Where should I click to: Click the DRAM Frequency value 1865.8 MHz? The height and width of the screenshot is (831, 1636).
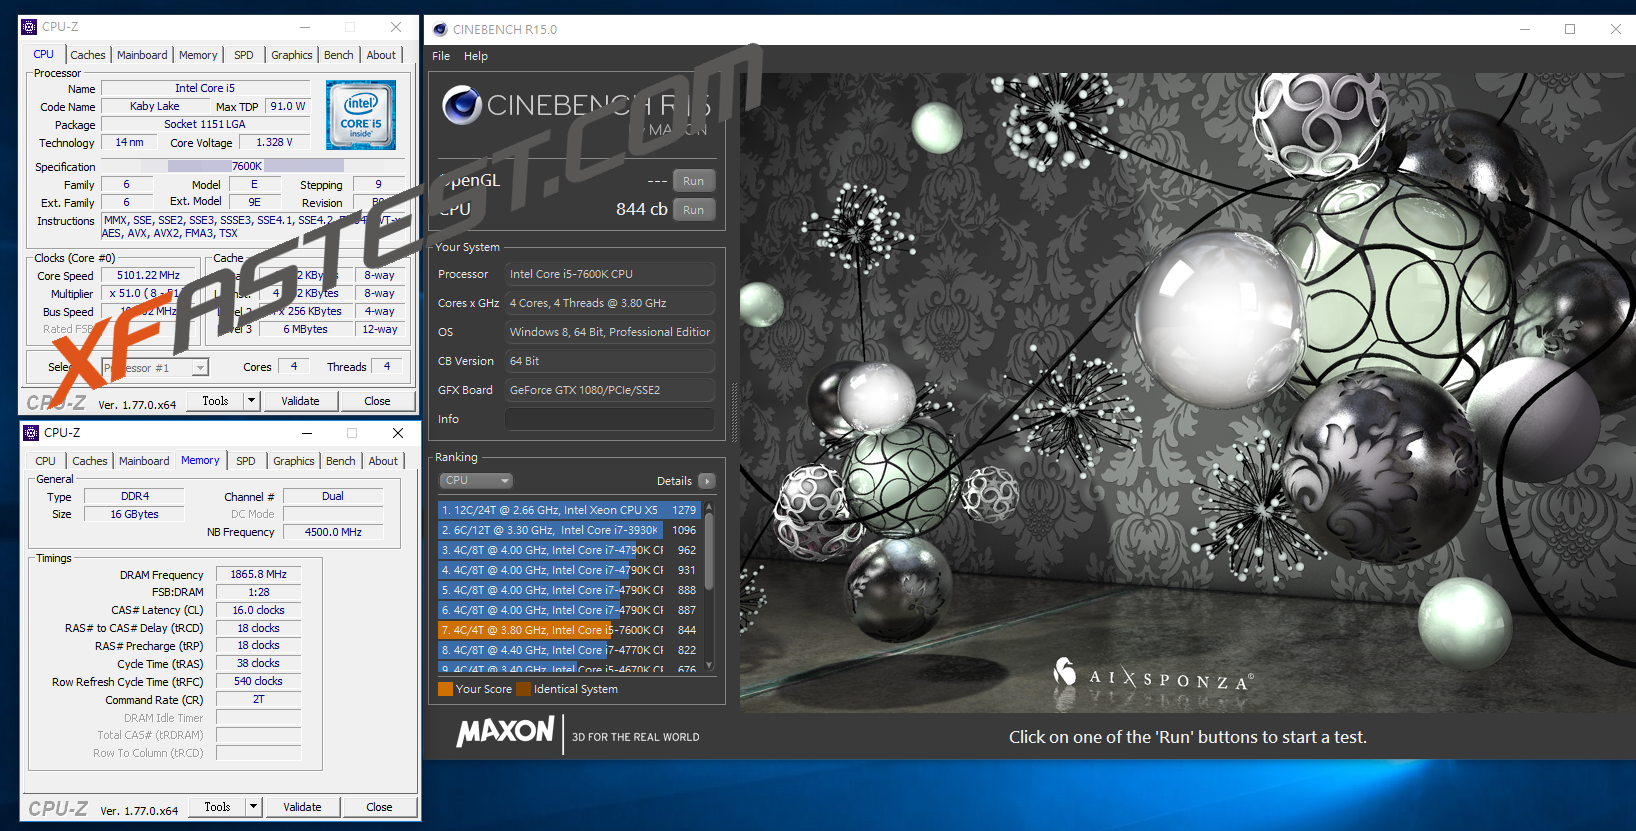258,574
